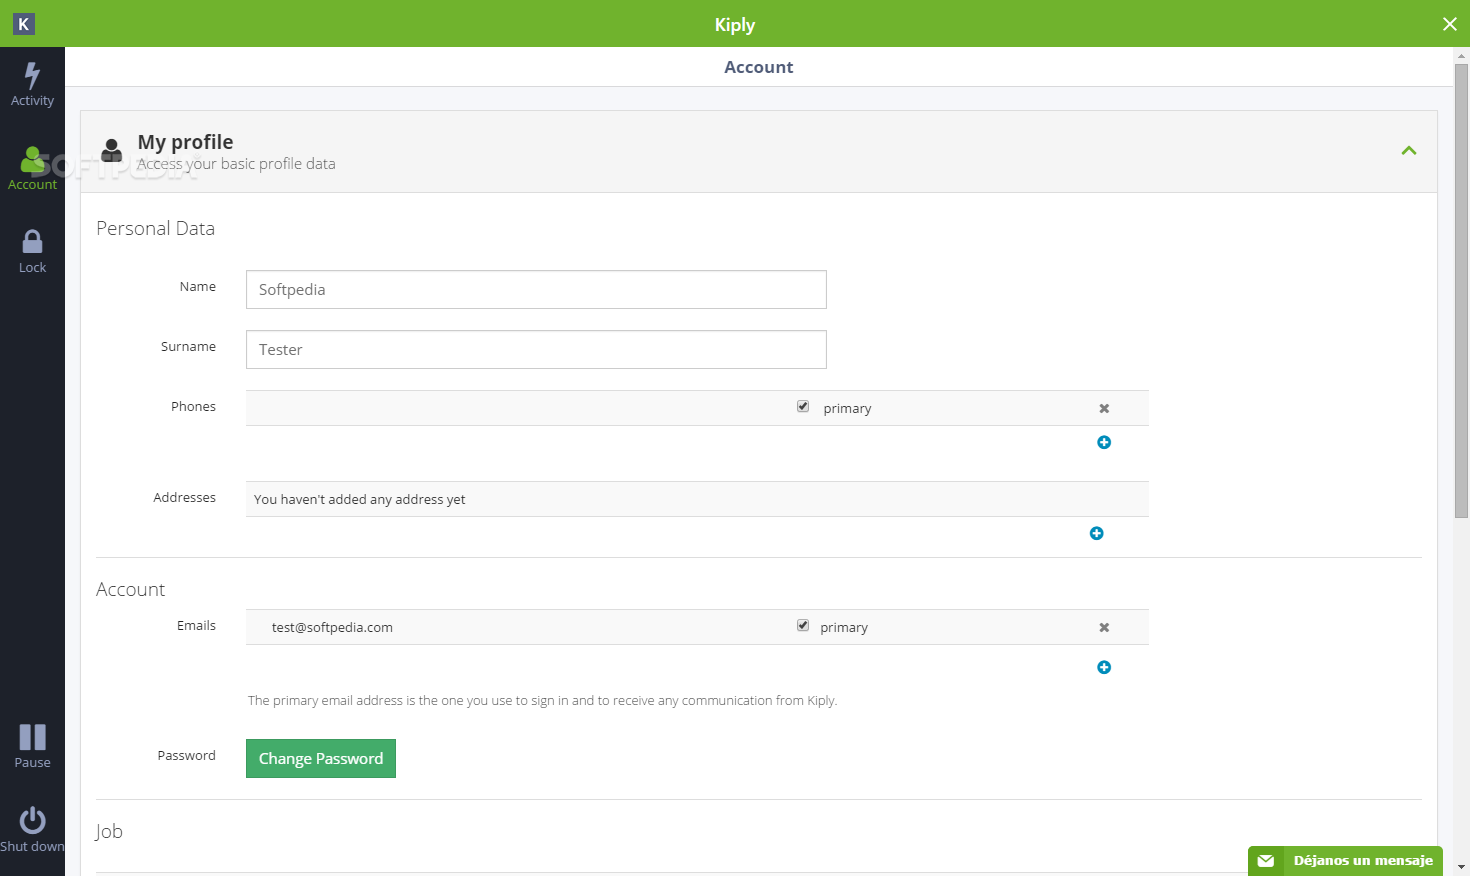Click the My profile person icon
The image size is (1470, 876).
pos(112,150)
